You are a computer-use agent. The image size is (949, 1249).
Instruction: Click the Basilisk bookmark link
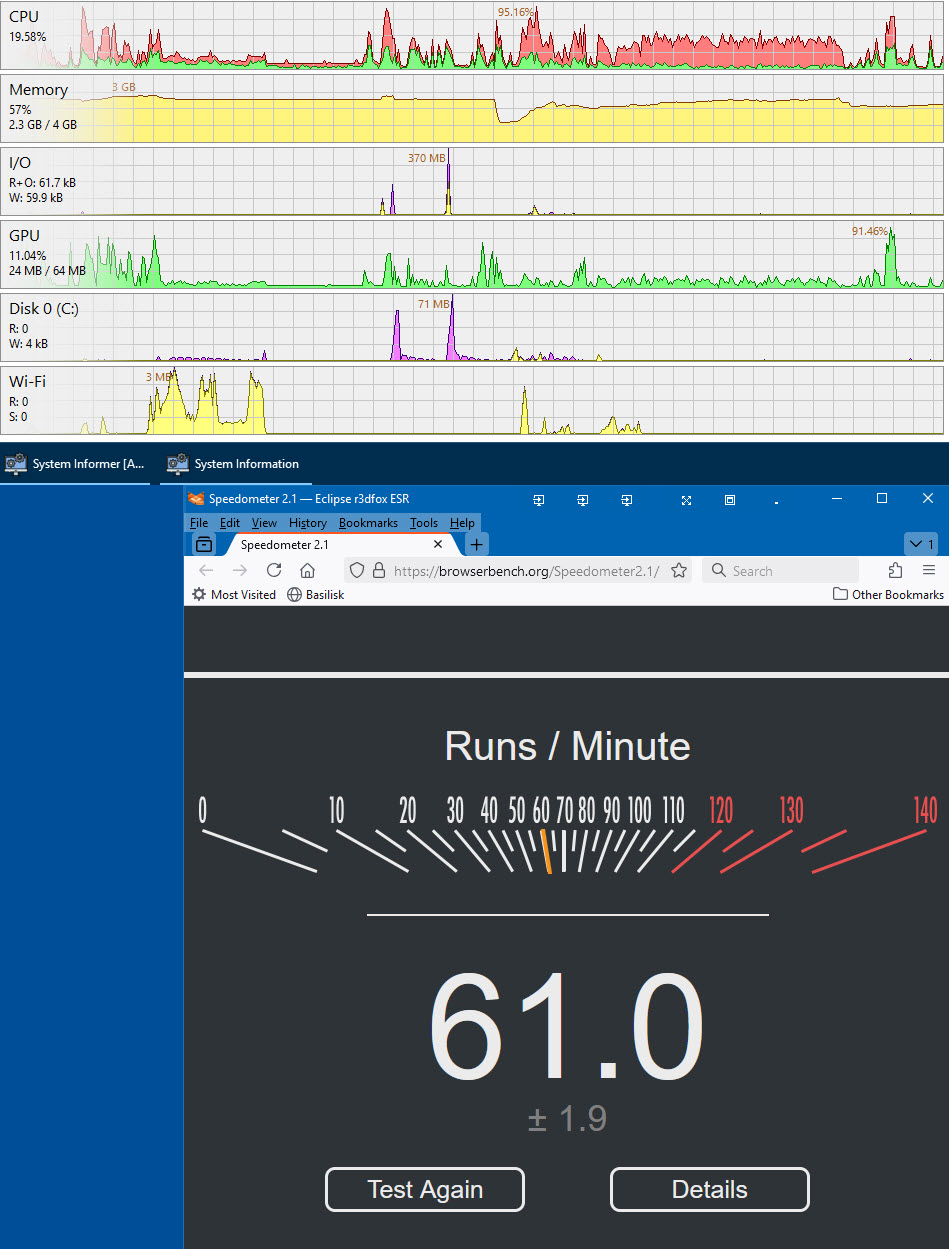315,594
